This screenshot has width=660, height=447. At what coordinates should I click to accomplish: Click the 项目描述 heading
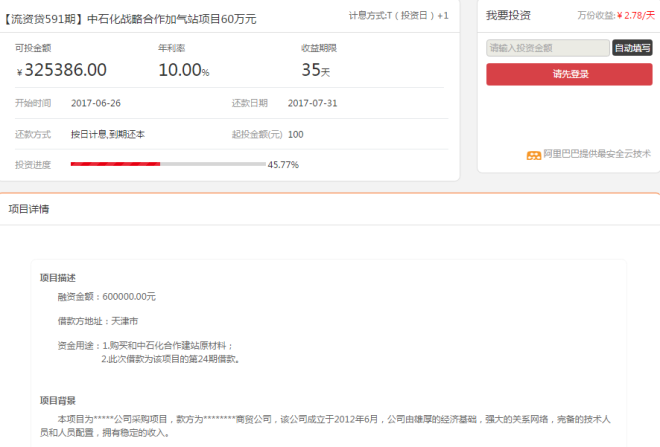pyautogui.click(x=58, y=278)
